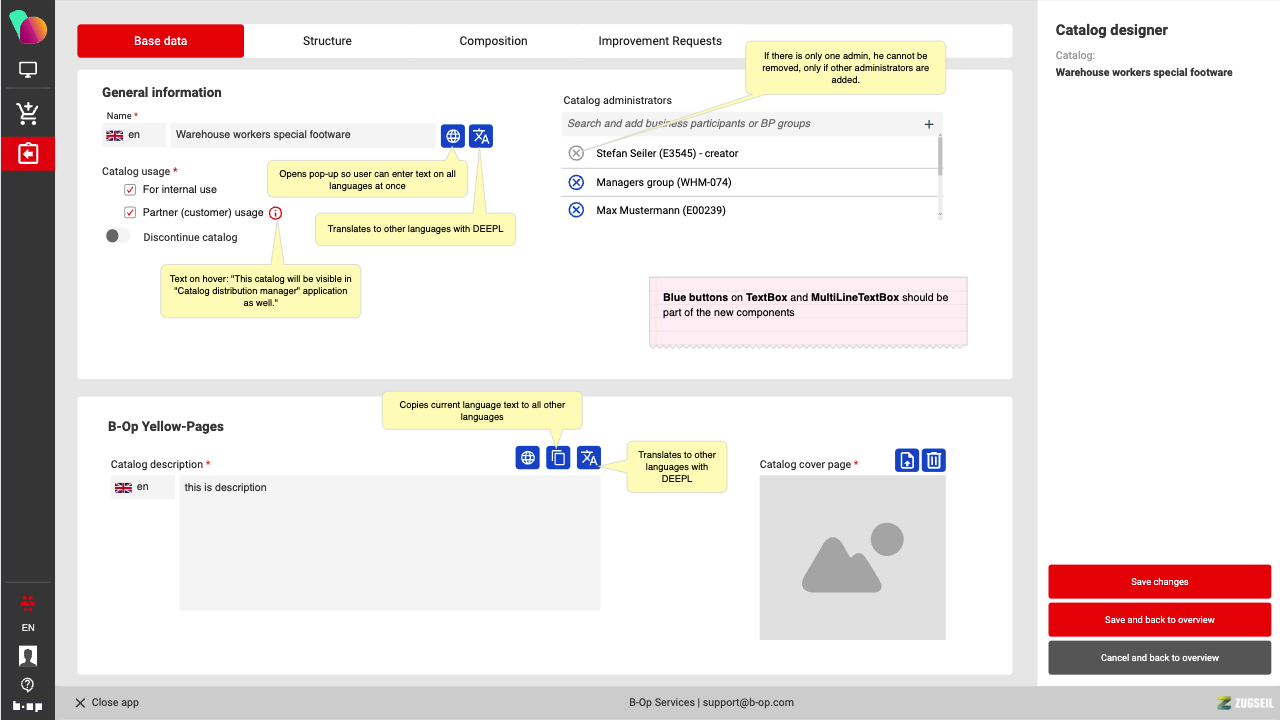Image resolution: width=1280 pixels, height=720 pixels.
Task: Open the Improvement Requests tab
Action: point(660,41)
